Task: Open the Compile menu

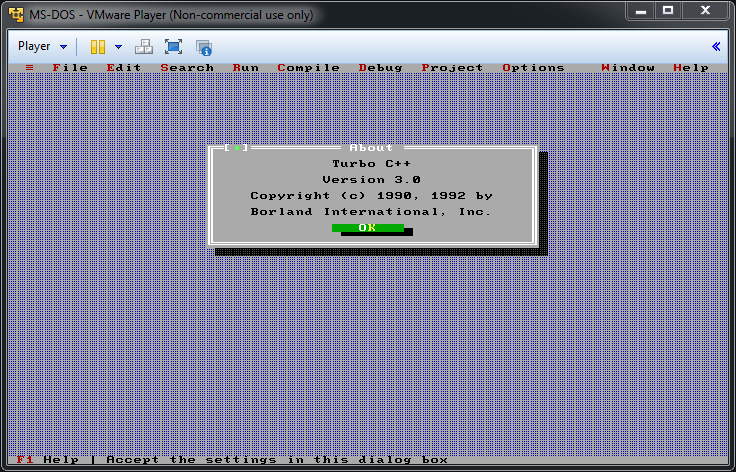Action: tap(308, 68)
